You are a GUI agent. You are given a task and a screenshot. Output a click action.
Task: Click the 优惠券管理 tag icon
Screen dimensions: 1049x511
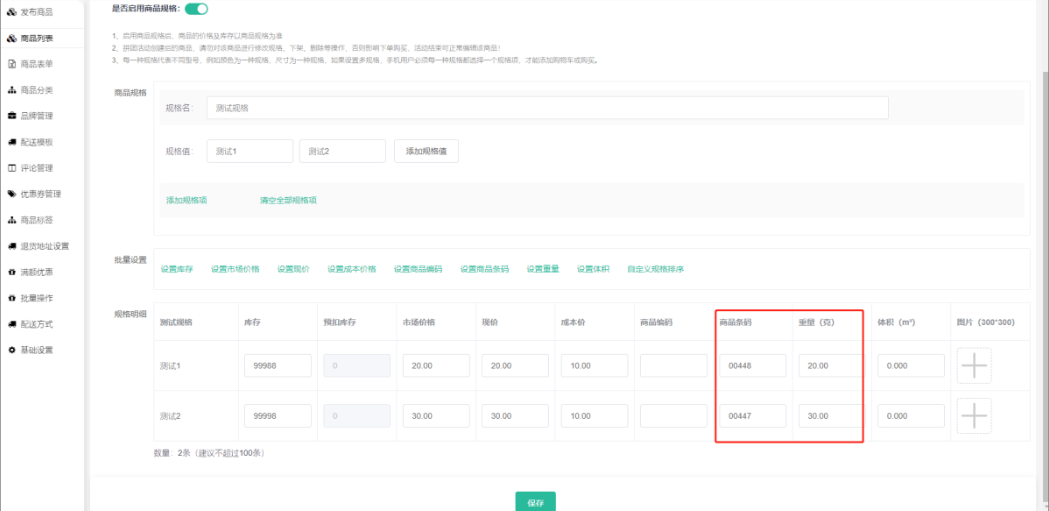tap(12, 194)
